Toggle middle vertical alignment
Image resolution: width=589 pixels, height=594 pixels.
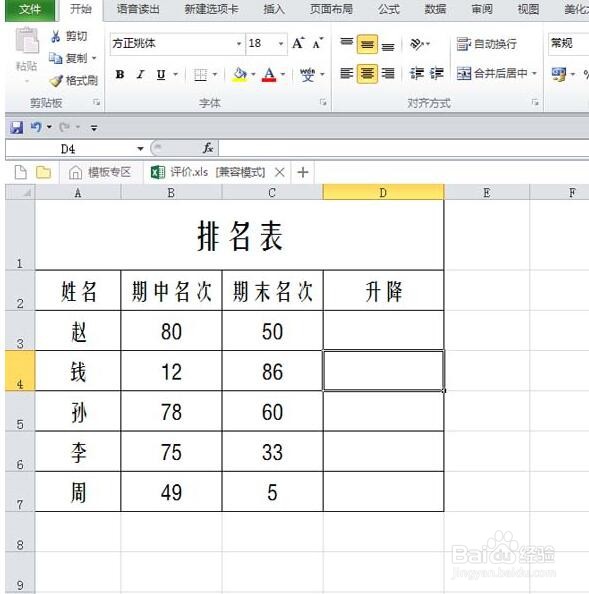pyautogui.click(x=367, y=44)
